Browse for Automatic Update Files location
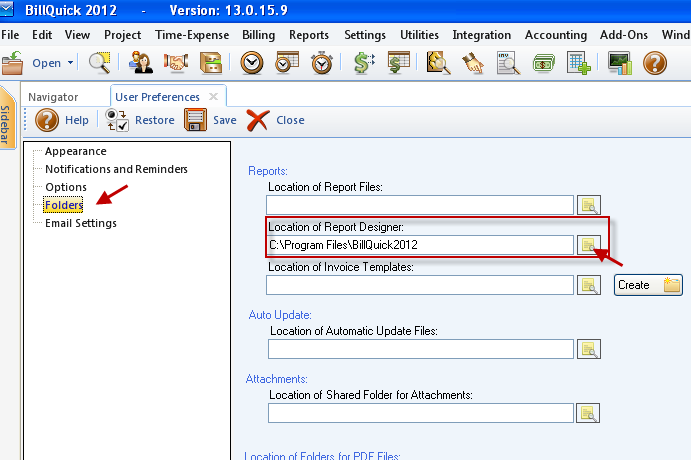Screen dimensions: 691x460 coord(589,349)
